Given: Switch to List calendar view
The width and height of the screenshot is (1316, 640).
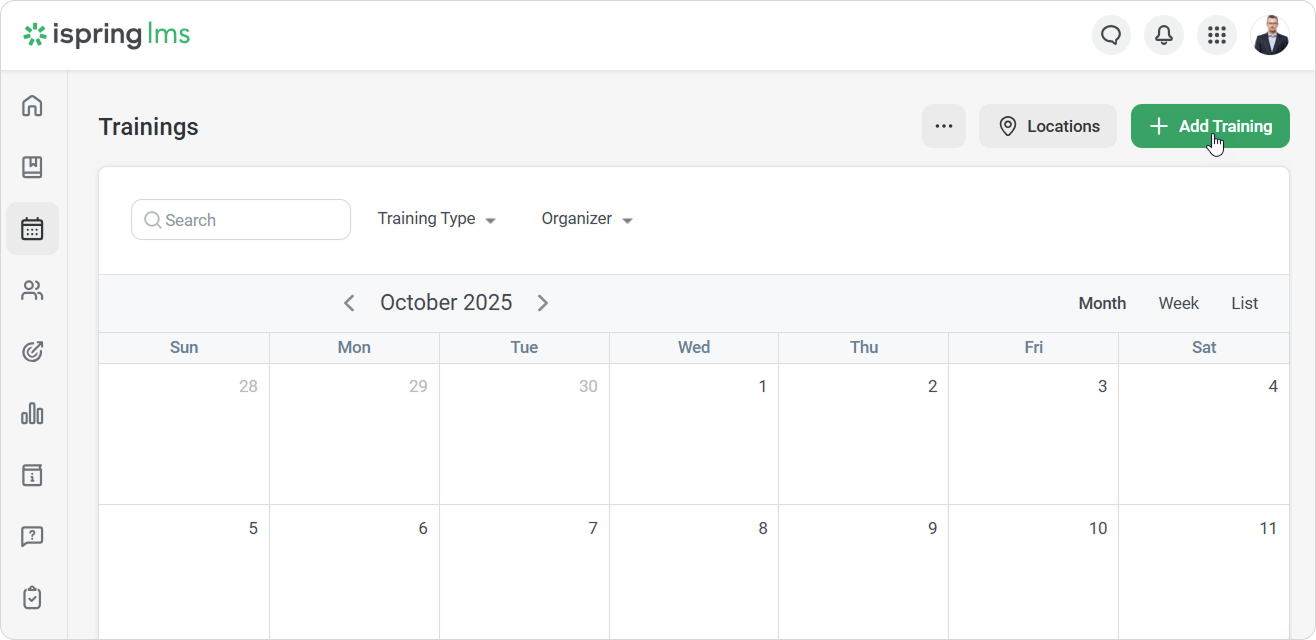Looking at the screenshot, I should click(x=1244, y=303).
